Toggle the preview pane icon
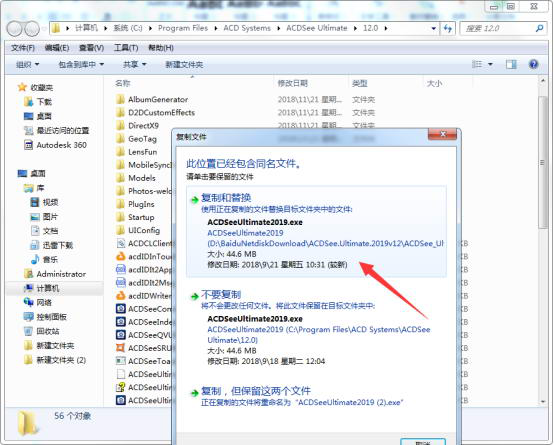Screen dimensions: 554x445 tap(511, 64)
